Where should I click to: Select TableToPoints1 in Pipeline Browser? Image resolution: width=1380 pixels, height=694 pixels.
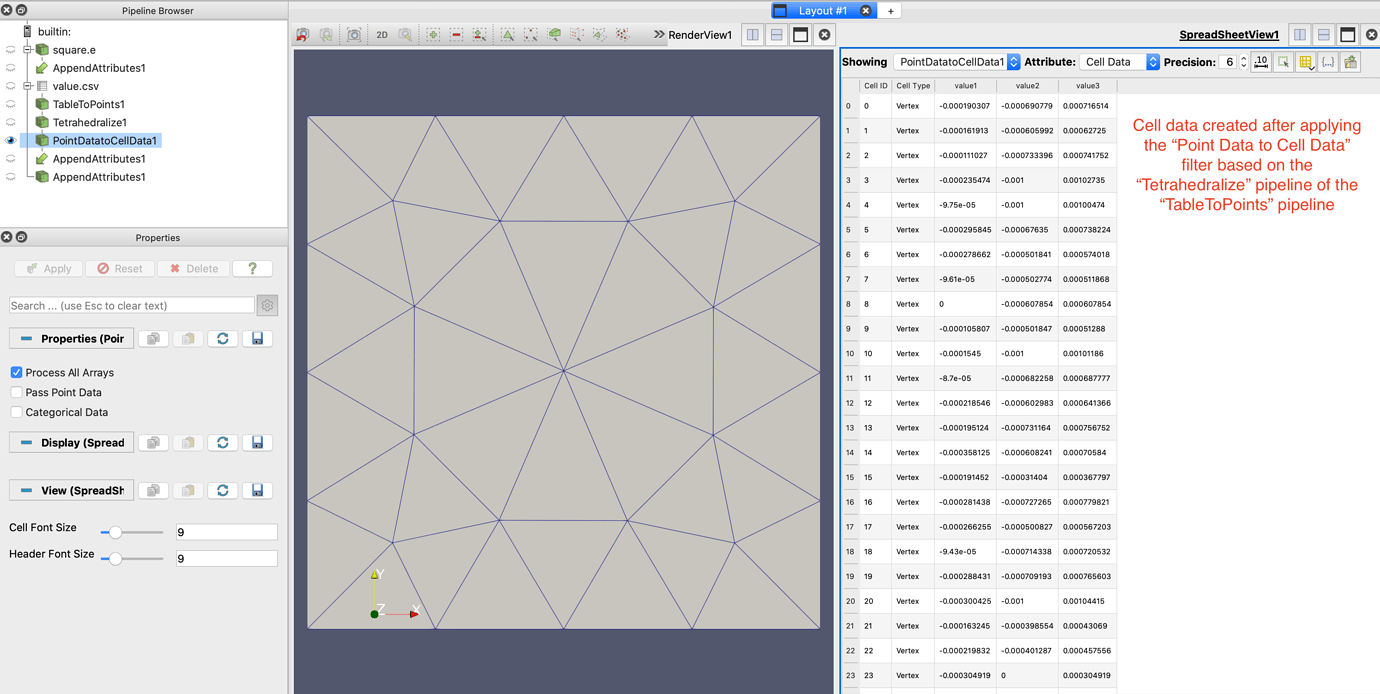(88, 104)
